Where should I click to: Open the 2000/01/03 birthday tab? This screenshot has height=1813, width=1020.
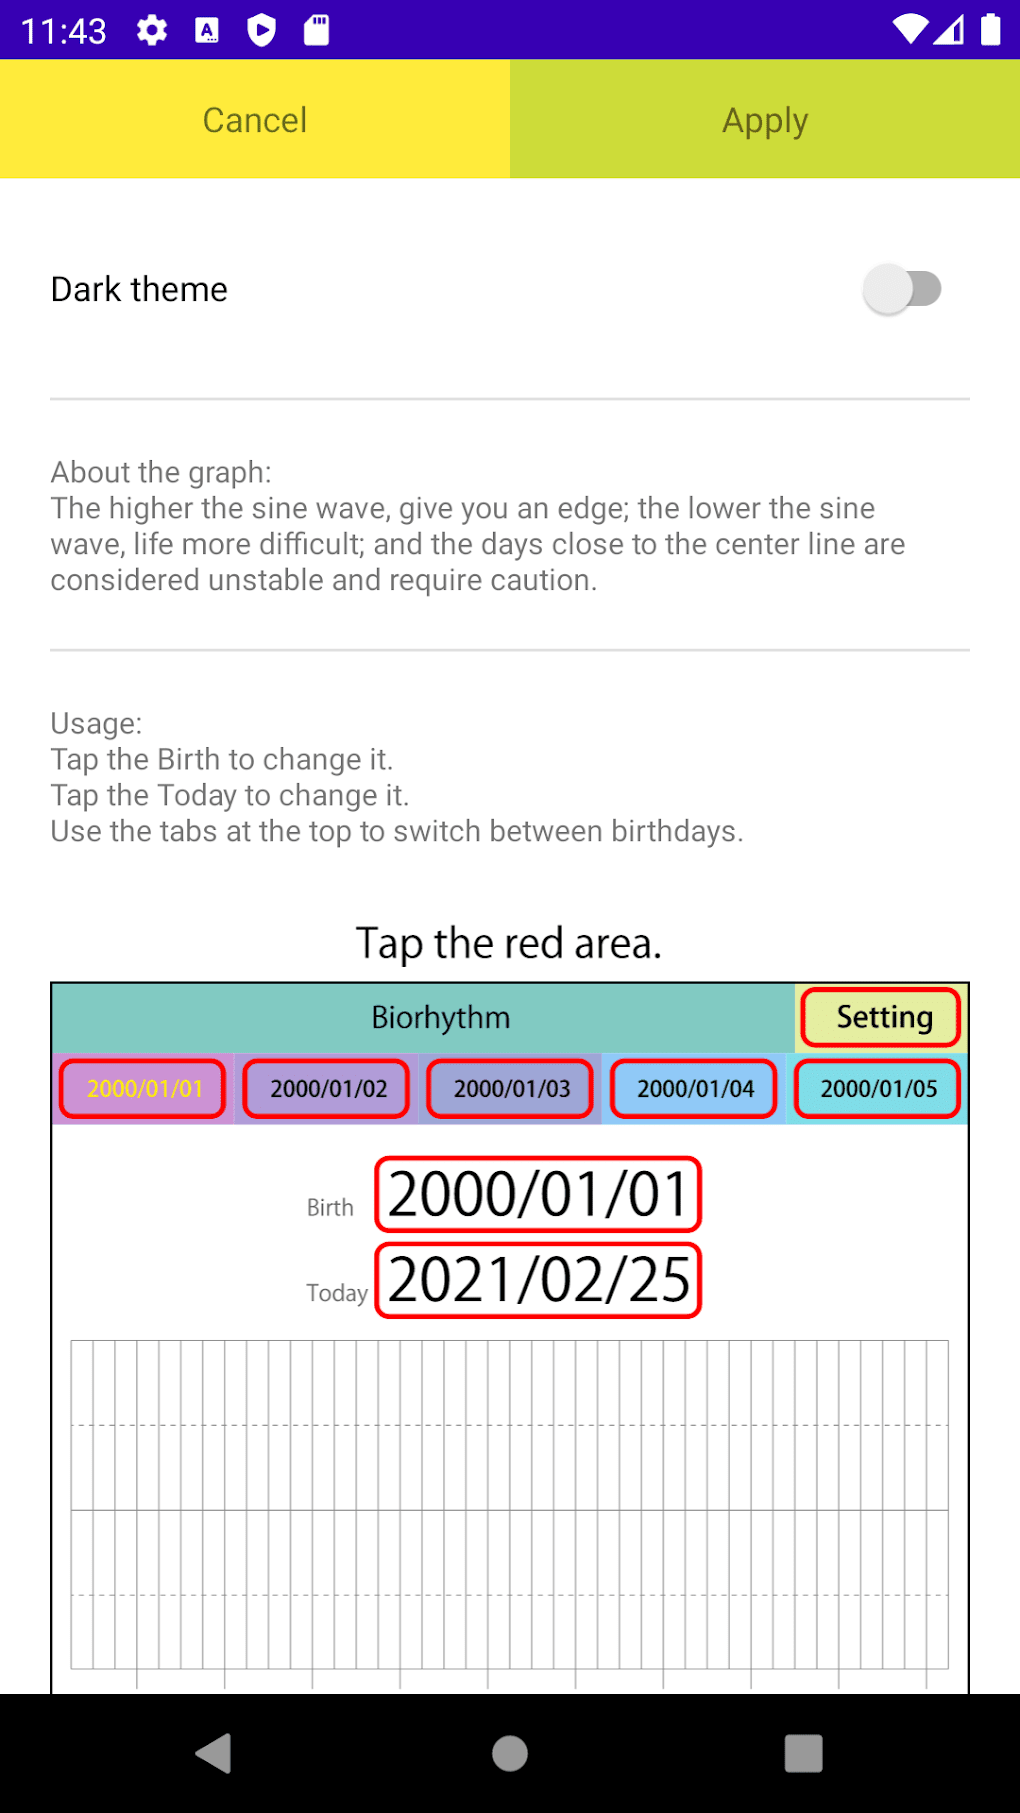(x=511, y=1088)
